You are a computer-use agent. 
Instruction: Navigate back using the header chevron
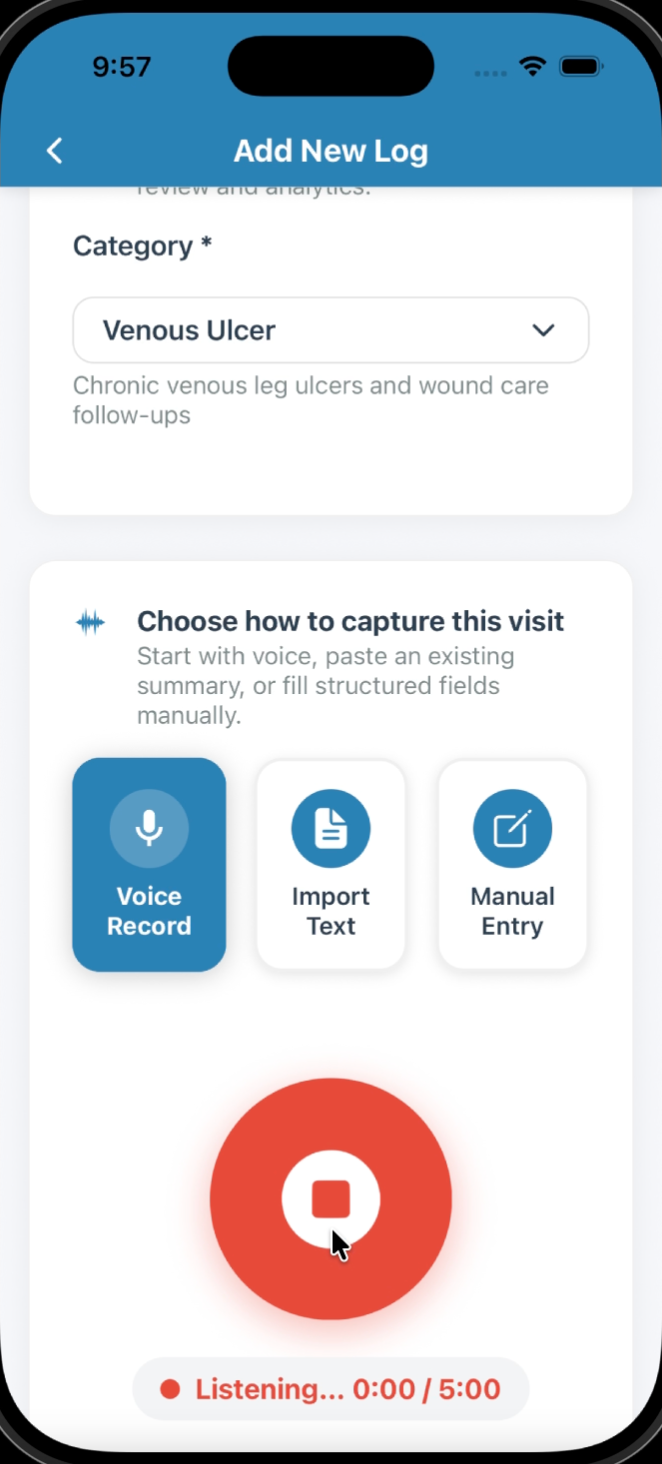pyautogui.click(x=54, y=150)
